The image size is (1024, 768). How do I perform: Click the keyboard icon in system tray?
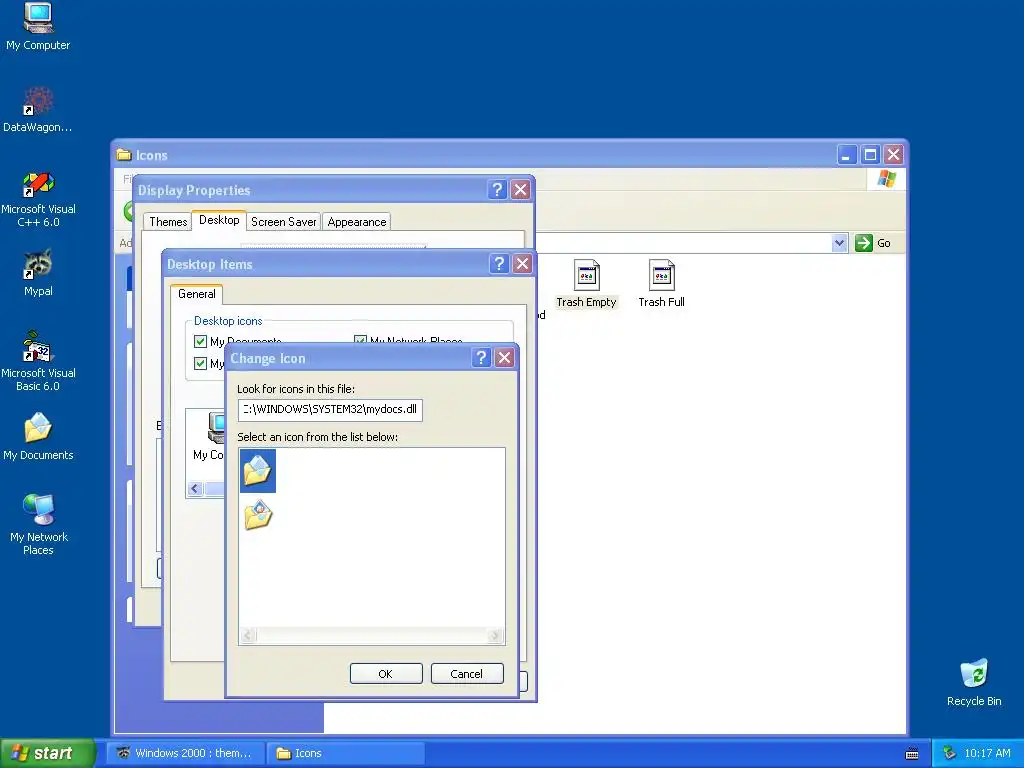click(912, 754)
